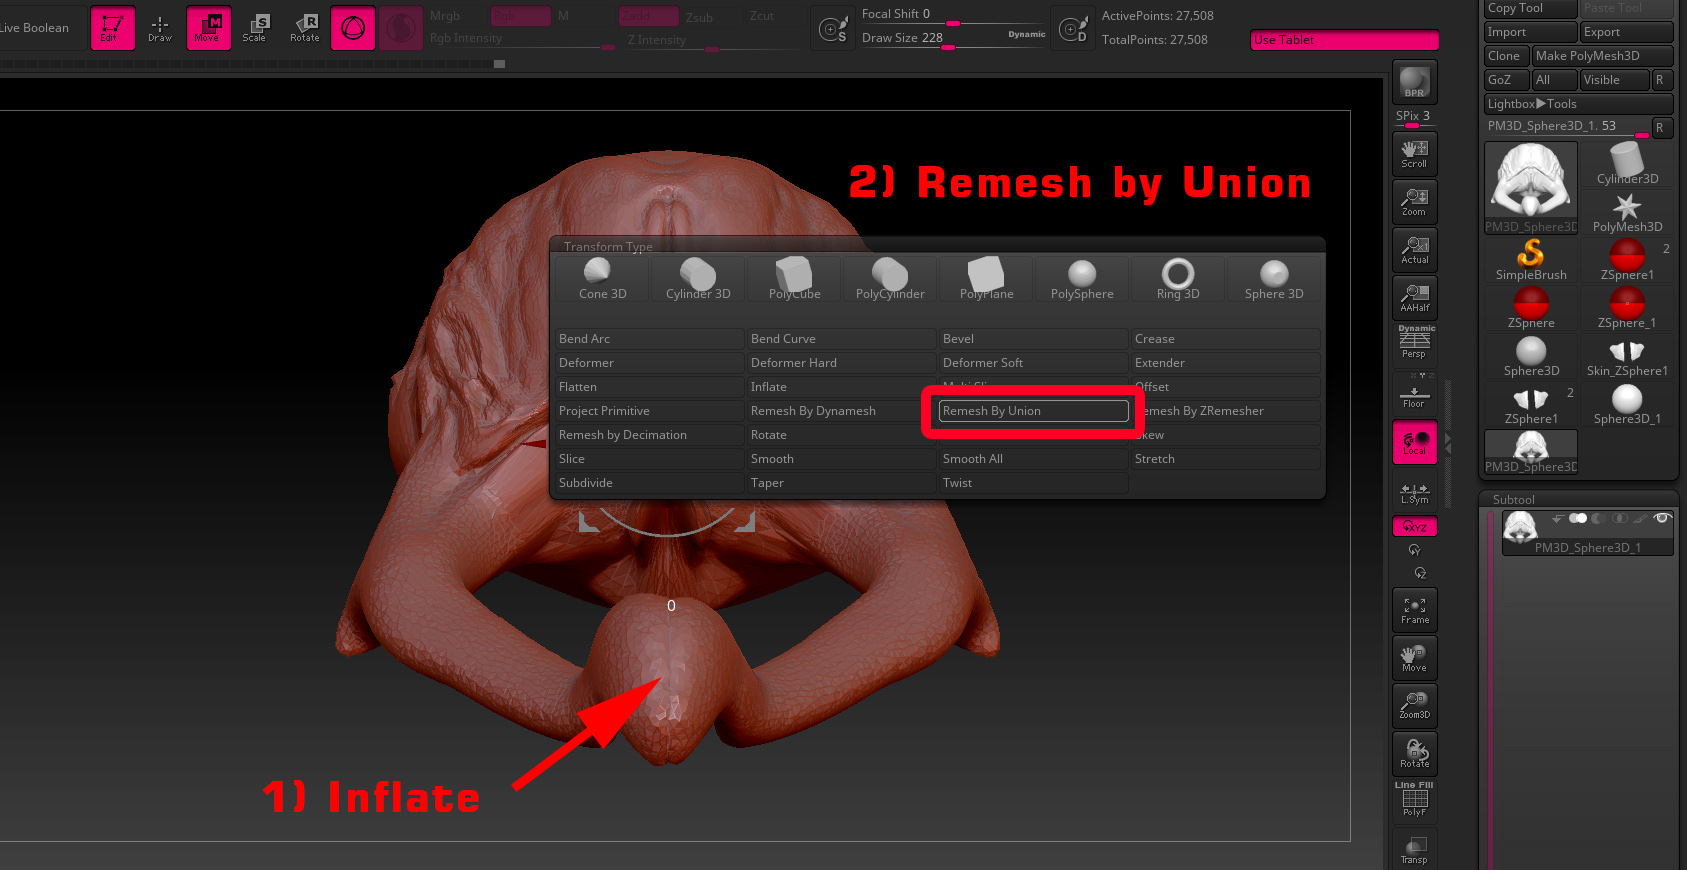Click the Clone button

click(1506, 56)
